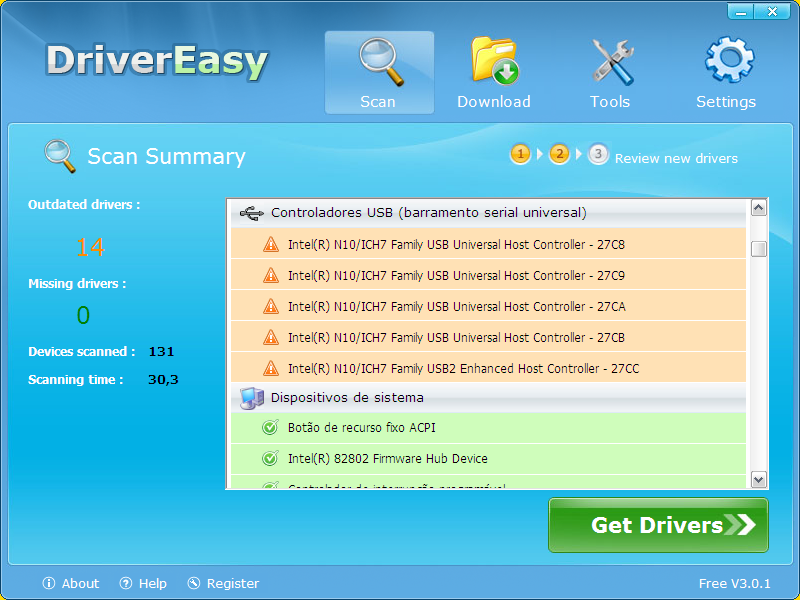Open the Scan tab
The width and height of the screenshot is (800, 600).
tap(379, 72)
